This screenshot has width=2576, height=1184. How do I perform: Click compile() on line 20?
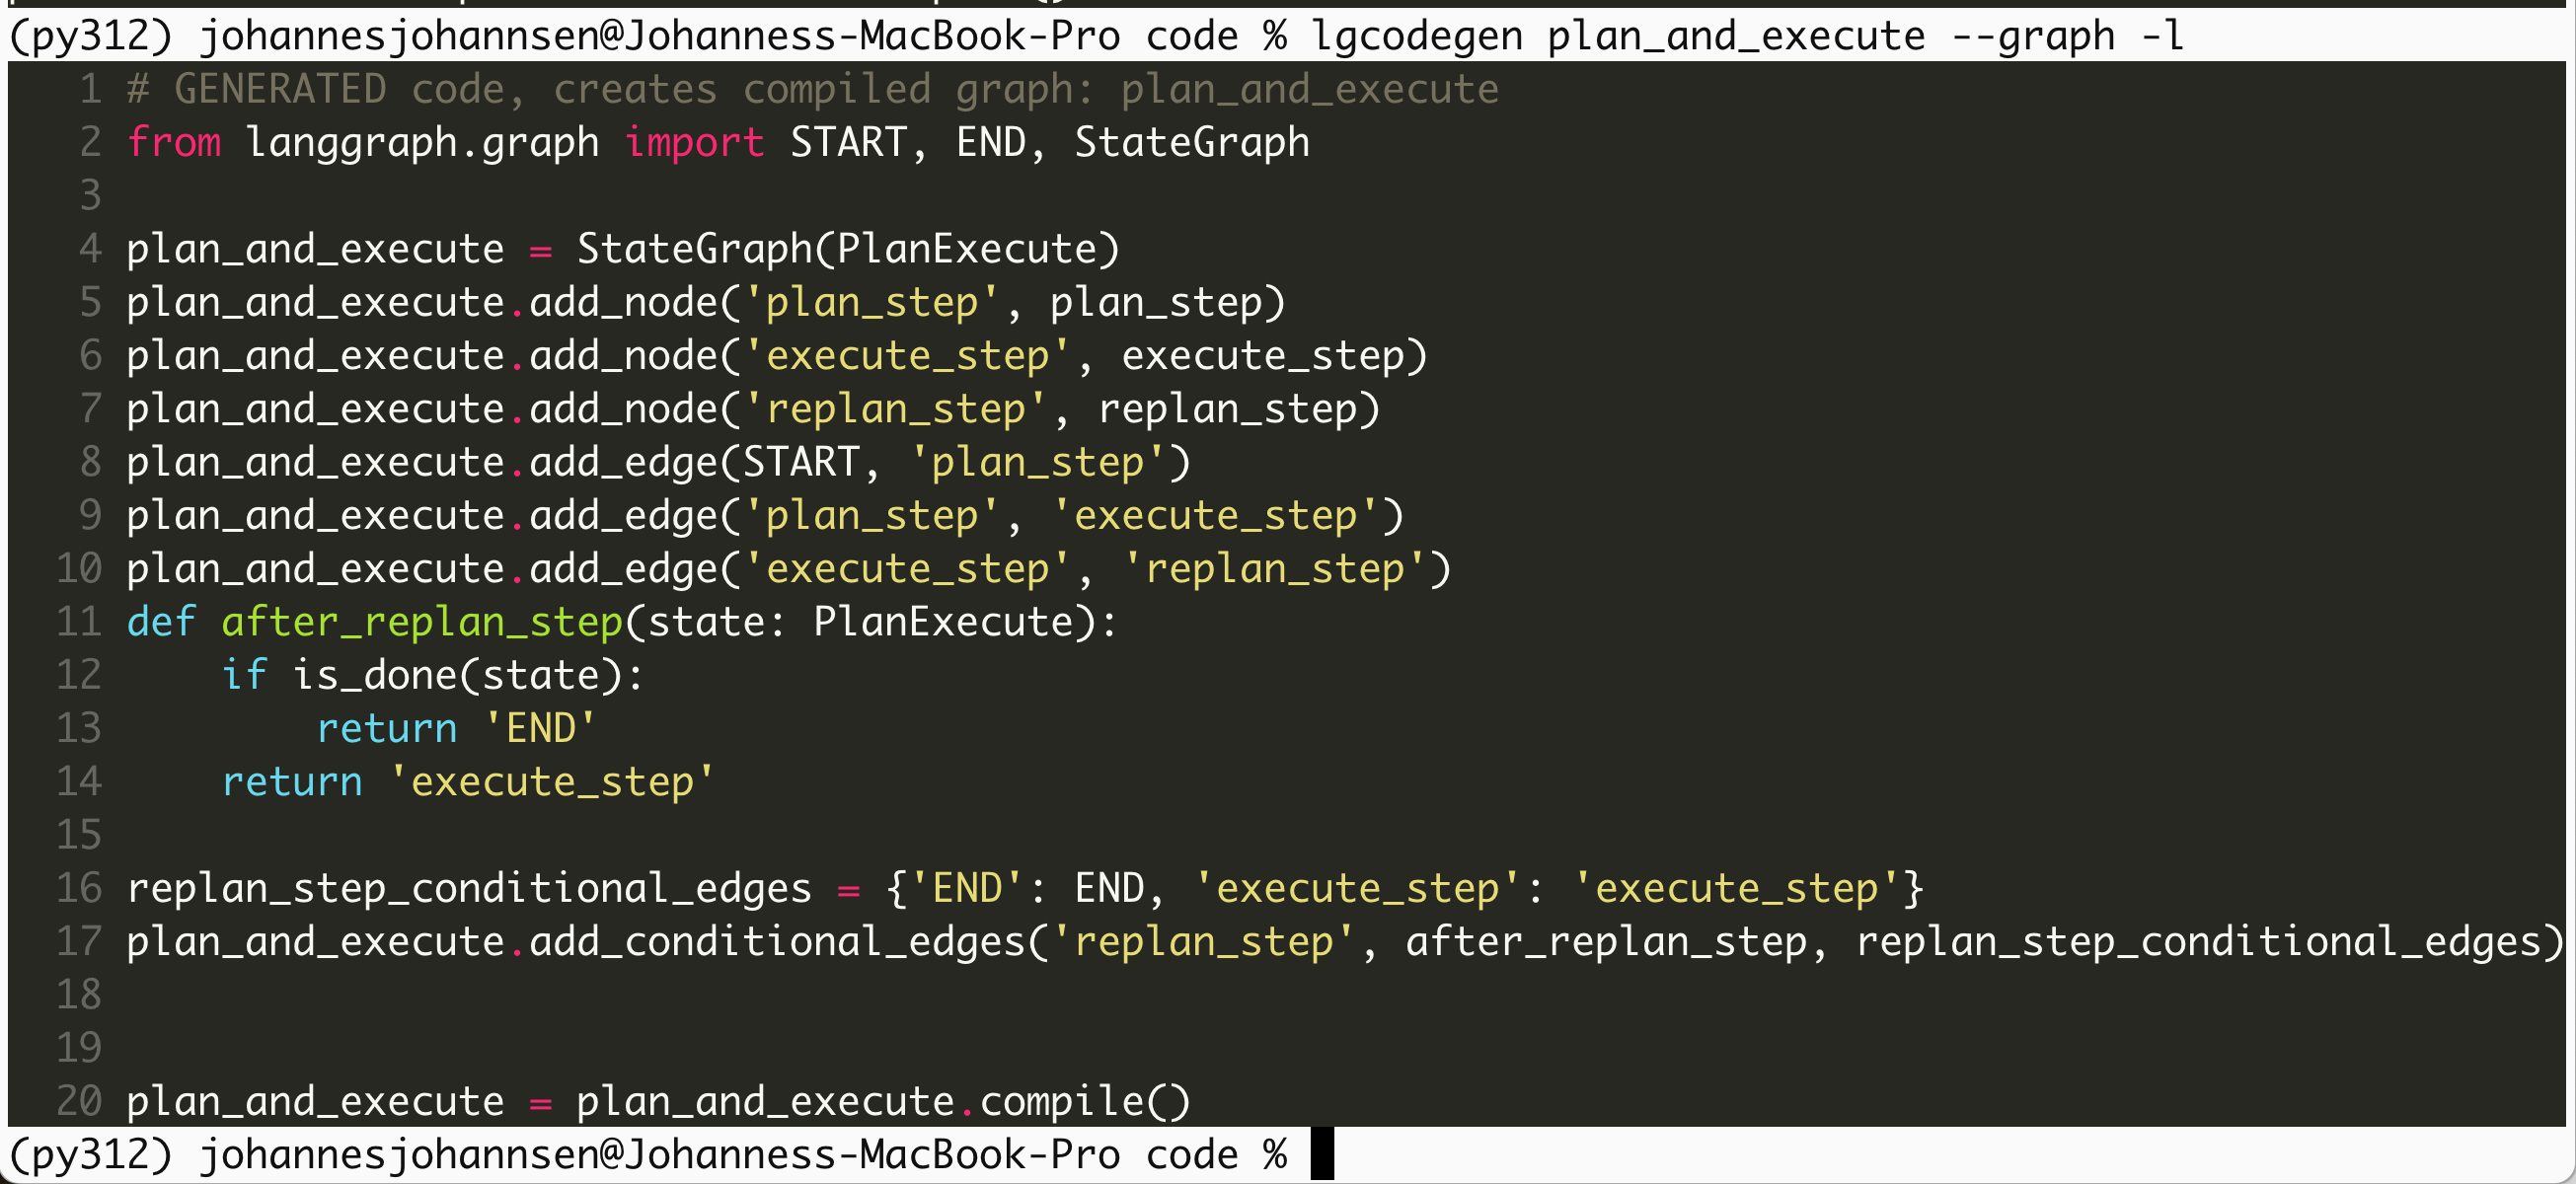pyautogui.click(x=1084, y=1101)
